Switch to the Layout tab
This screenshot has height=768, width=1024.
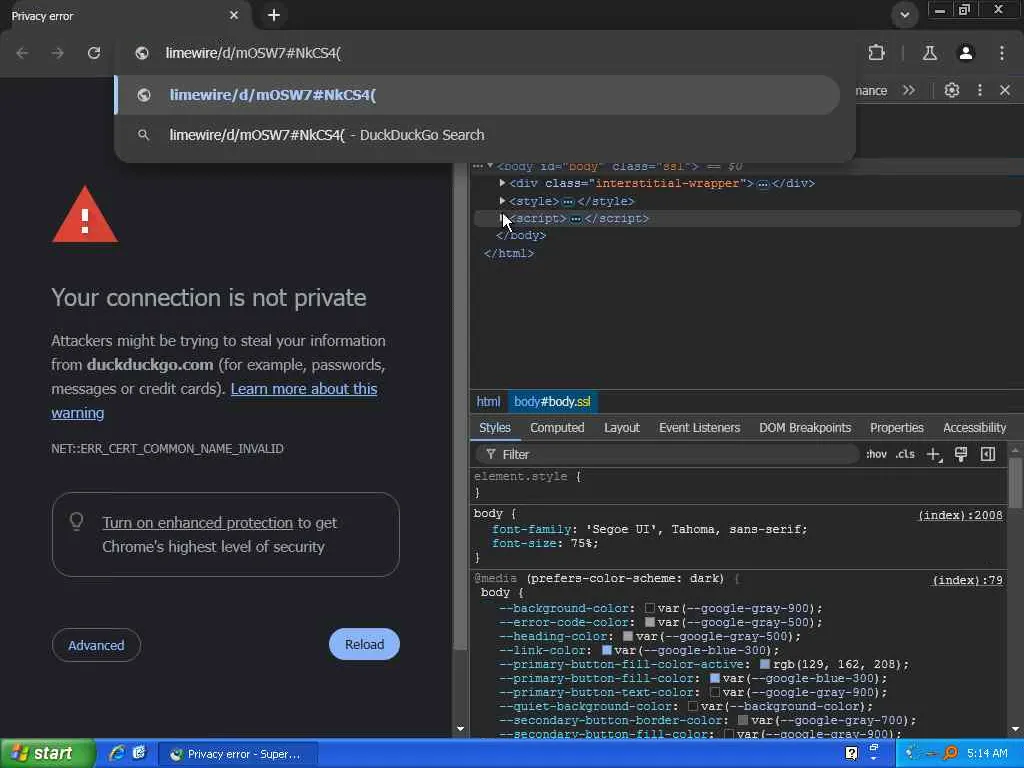tap(622, 428)
